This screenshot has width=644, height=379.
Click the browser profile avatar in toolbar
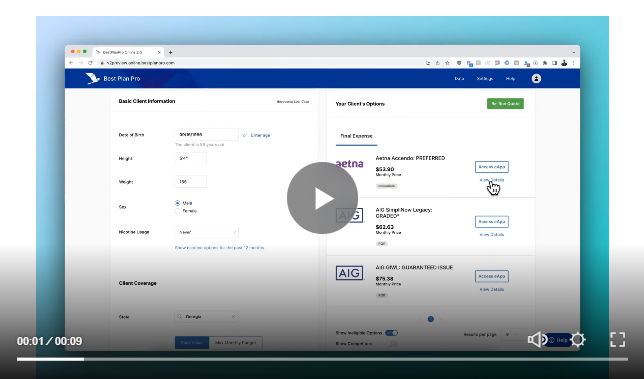[564, 63]
